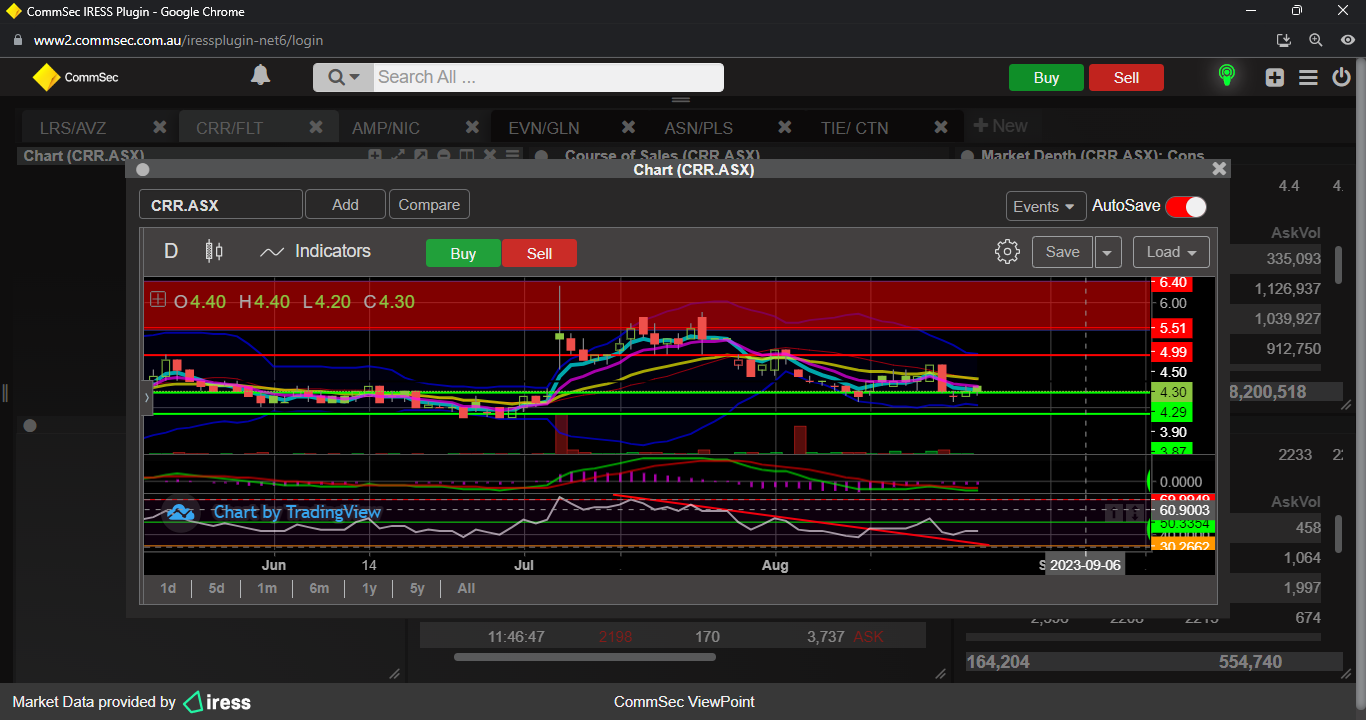Edit the CRR.ASX symbol field

point(221,205)
